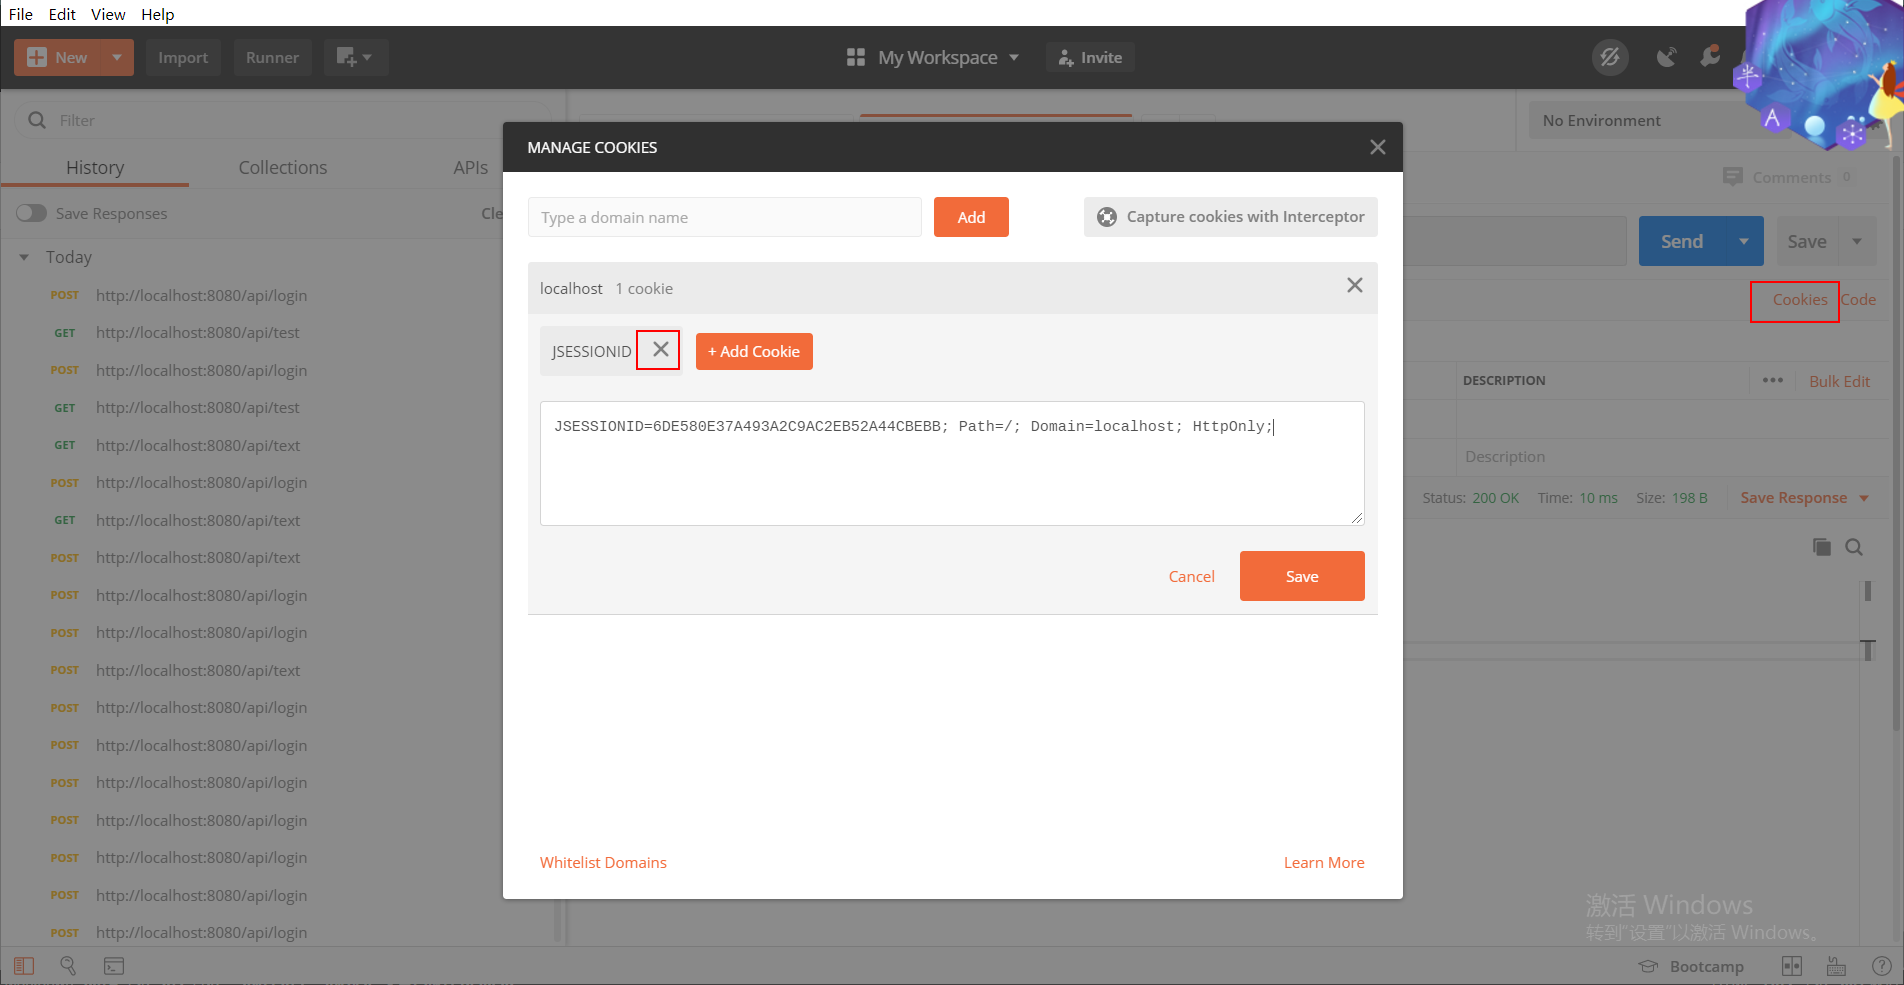Click the Capture cookies with Interceptor button

pos(1230,217)
